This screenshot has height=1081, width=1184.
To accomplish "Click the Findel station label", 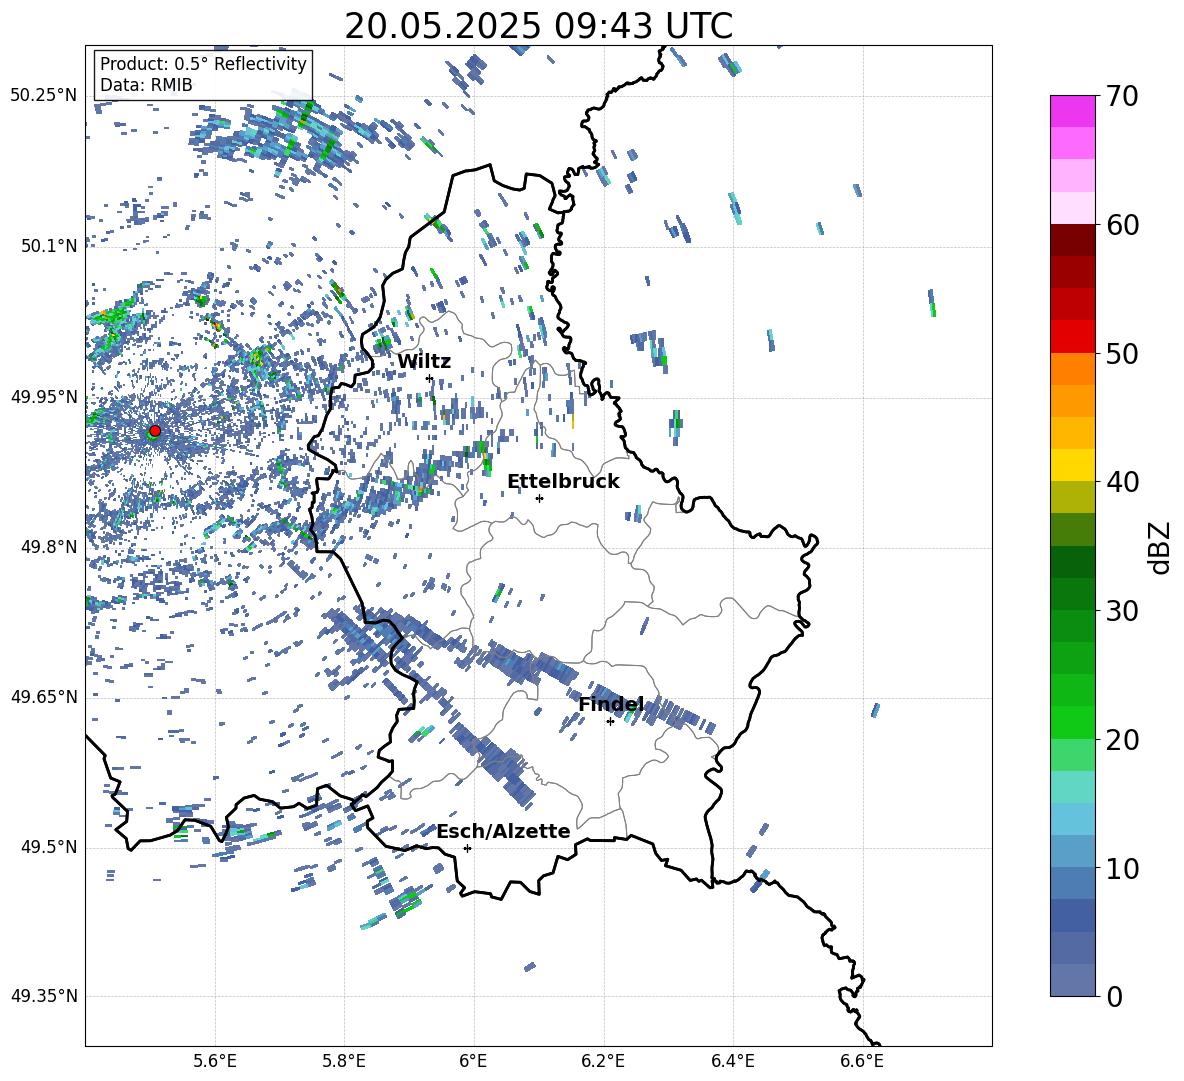I will [x=611, y=705].
